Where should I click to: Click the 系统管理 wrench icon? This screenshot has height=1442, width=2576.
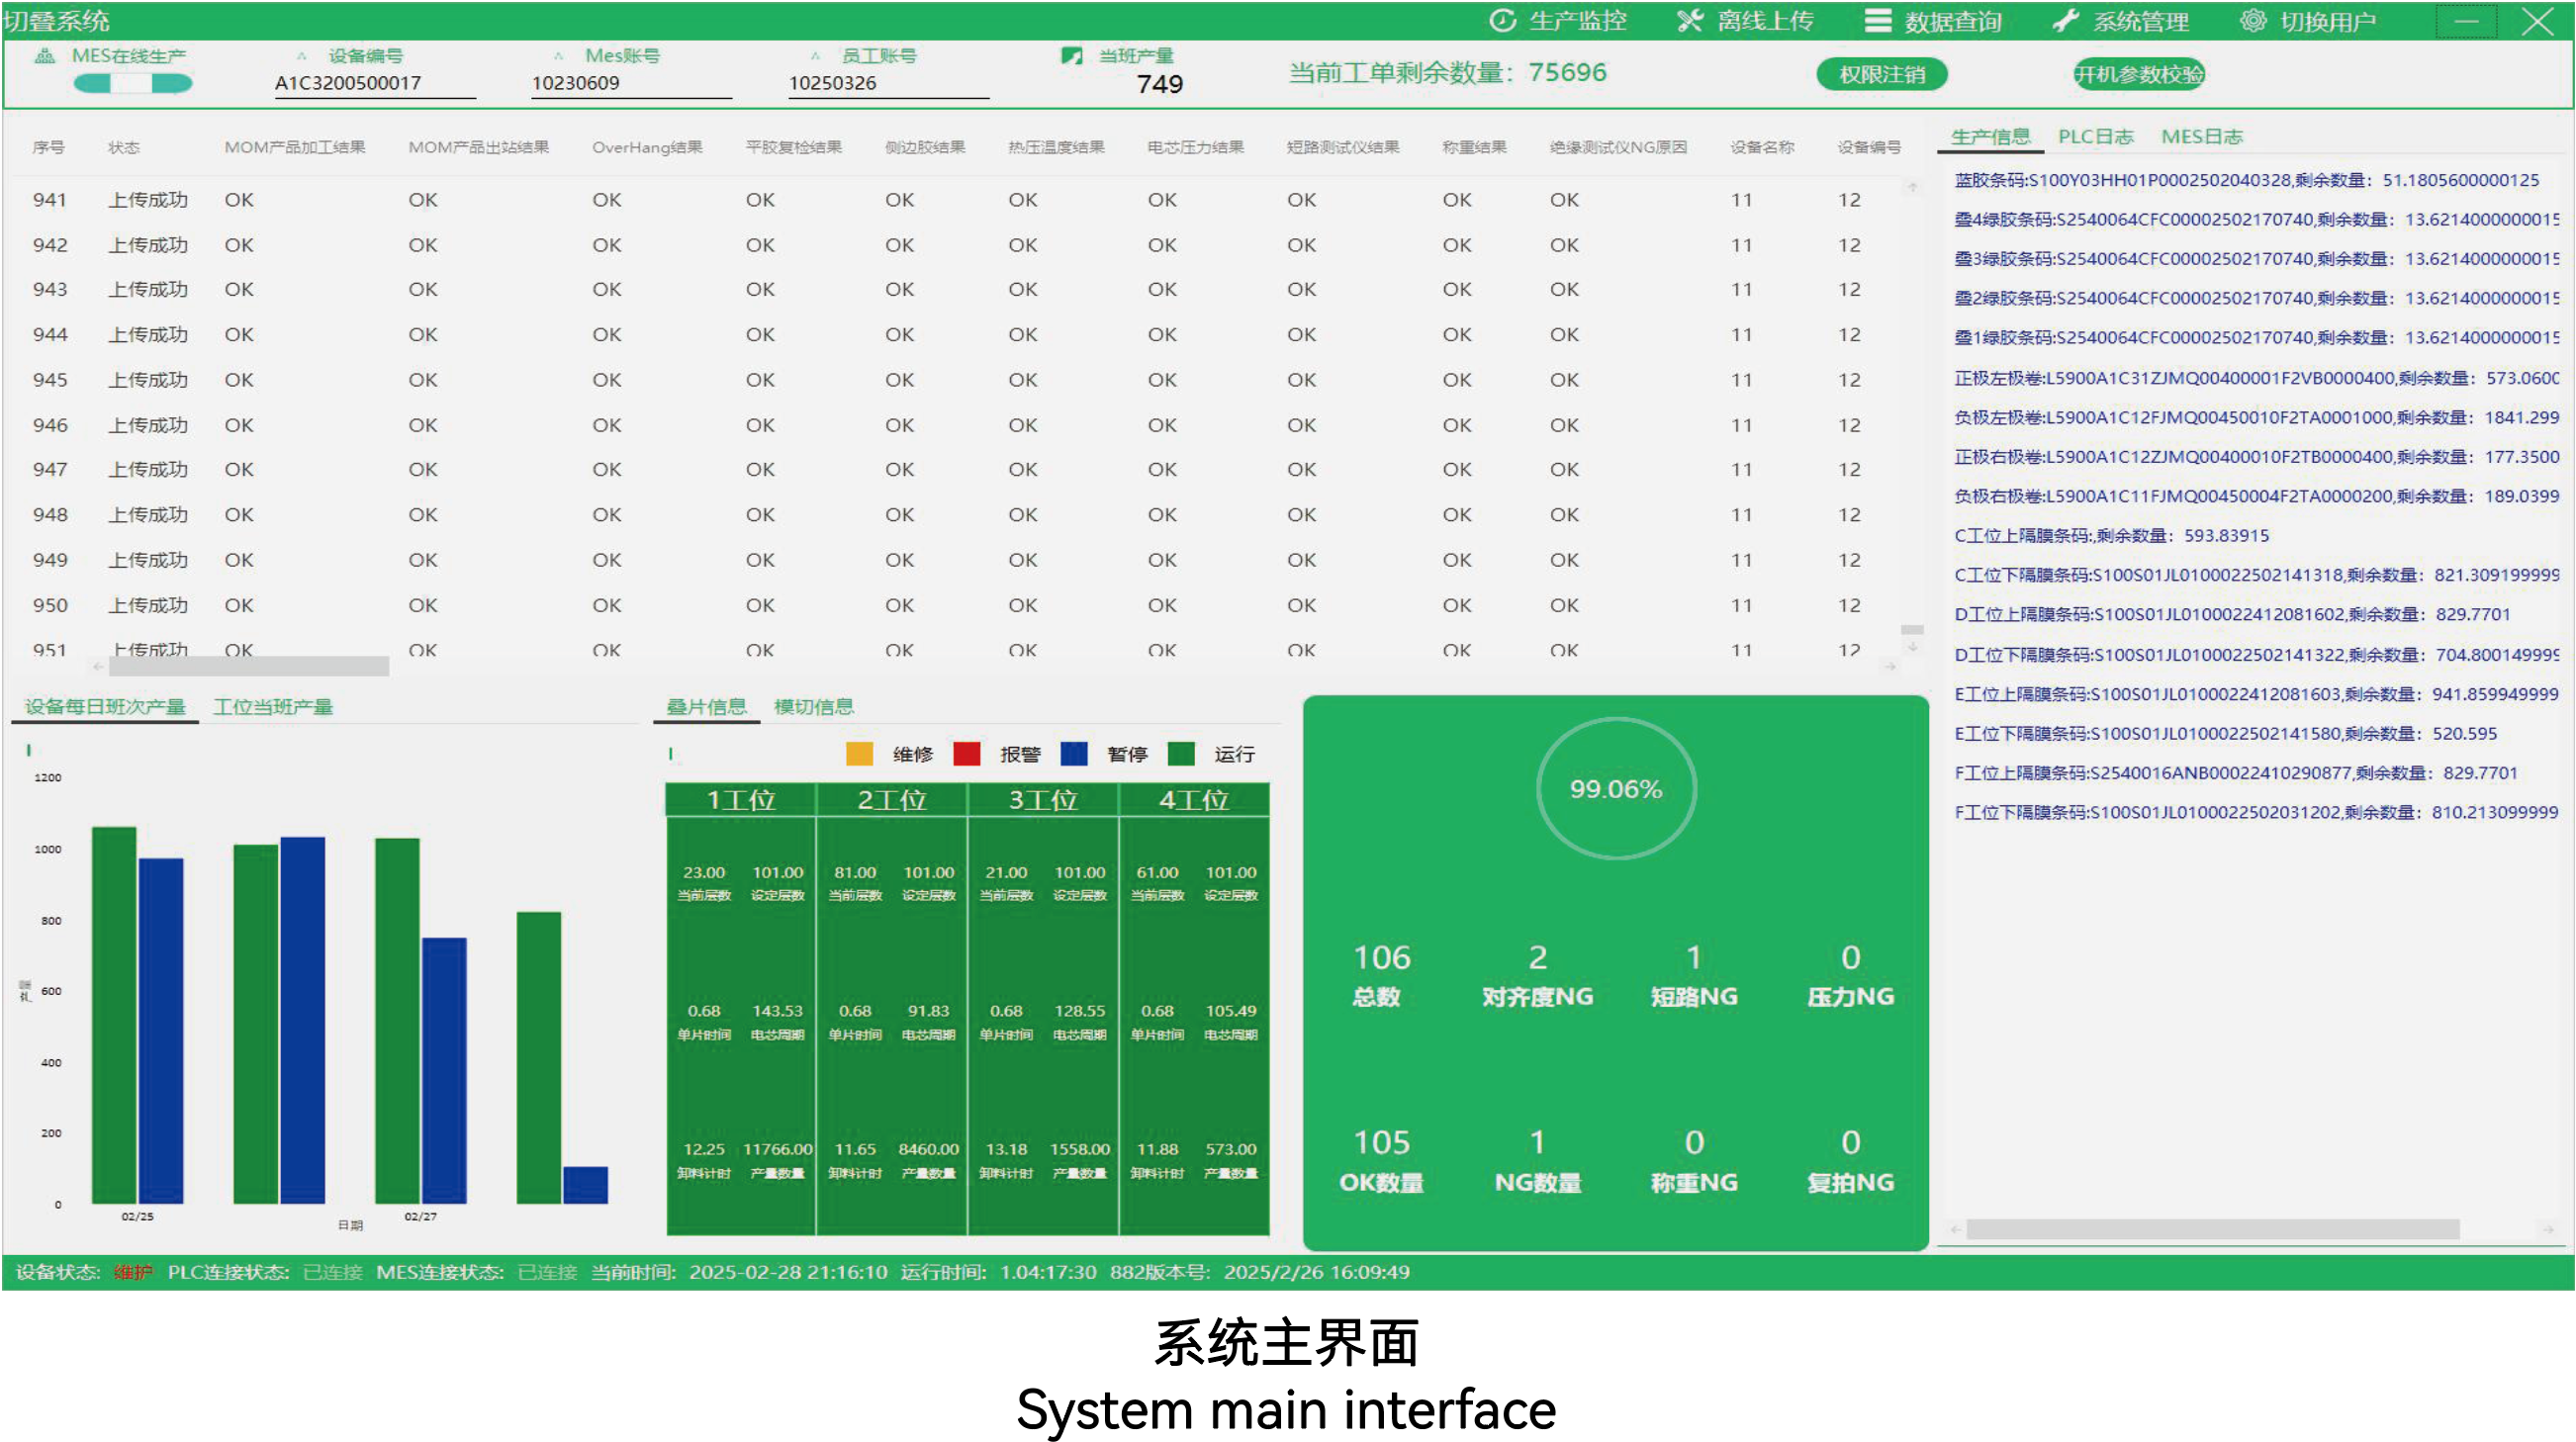coord(2065,20)
